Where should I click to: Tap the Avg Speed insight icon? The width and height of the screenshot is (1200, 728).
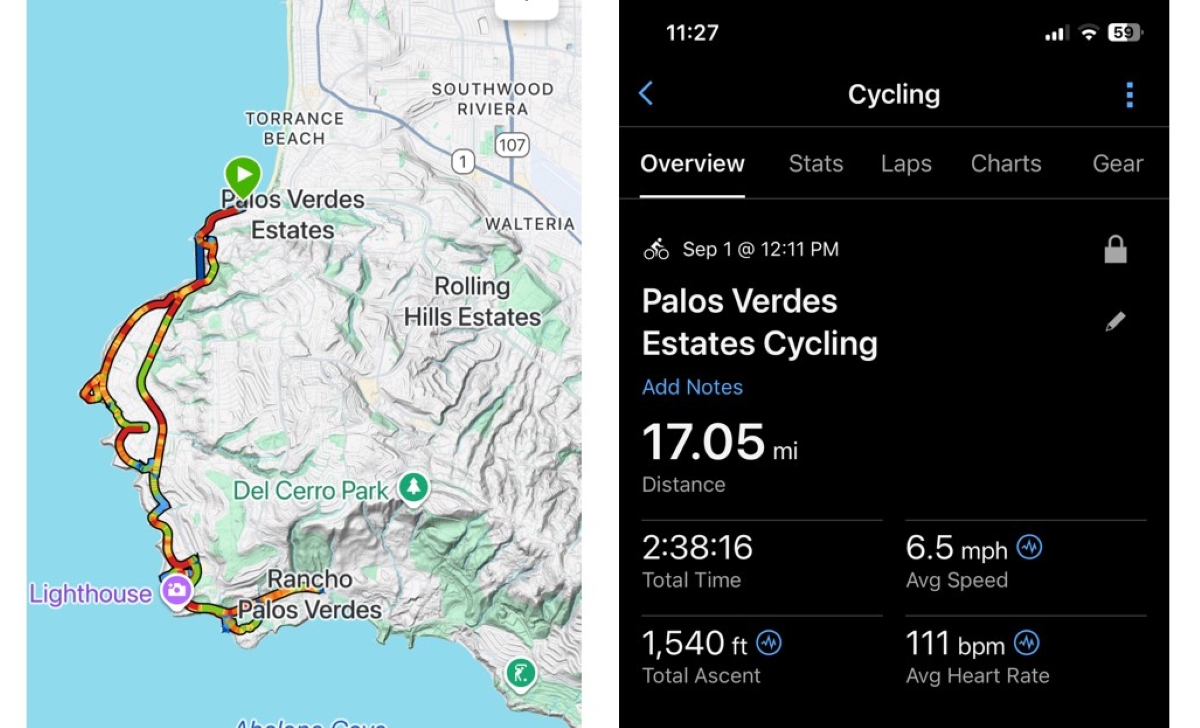(1029, 547)
